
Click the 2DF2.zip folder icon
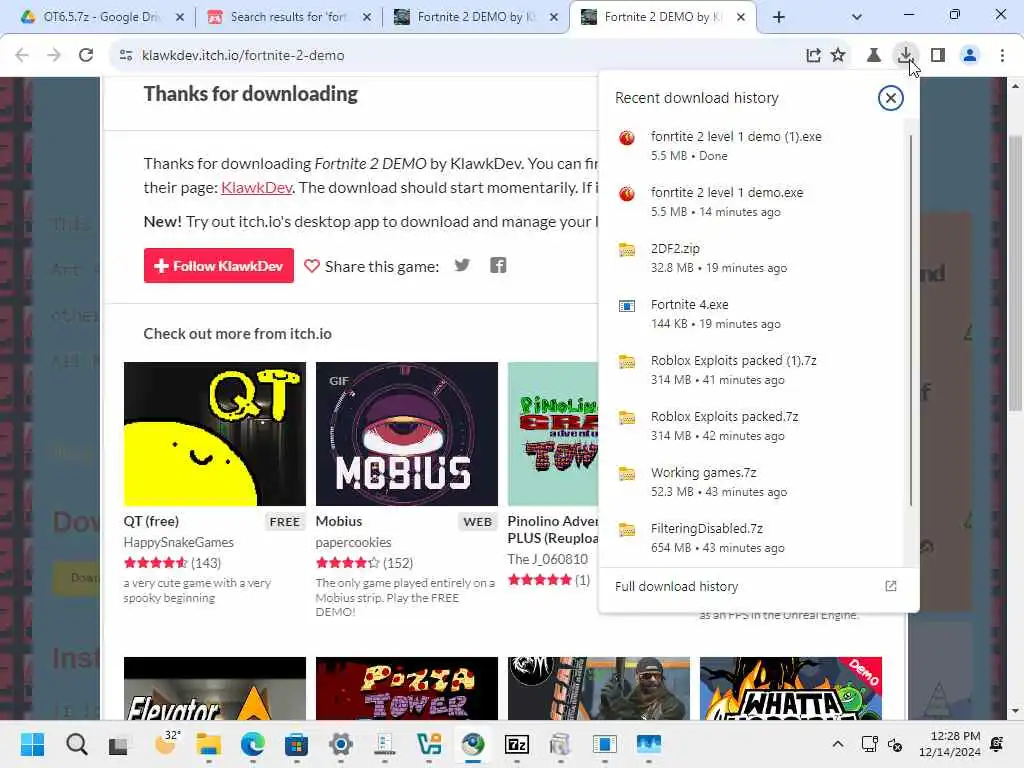(626, 249)
